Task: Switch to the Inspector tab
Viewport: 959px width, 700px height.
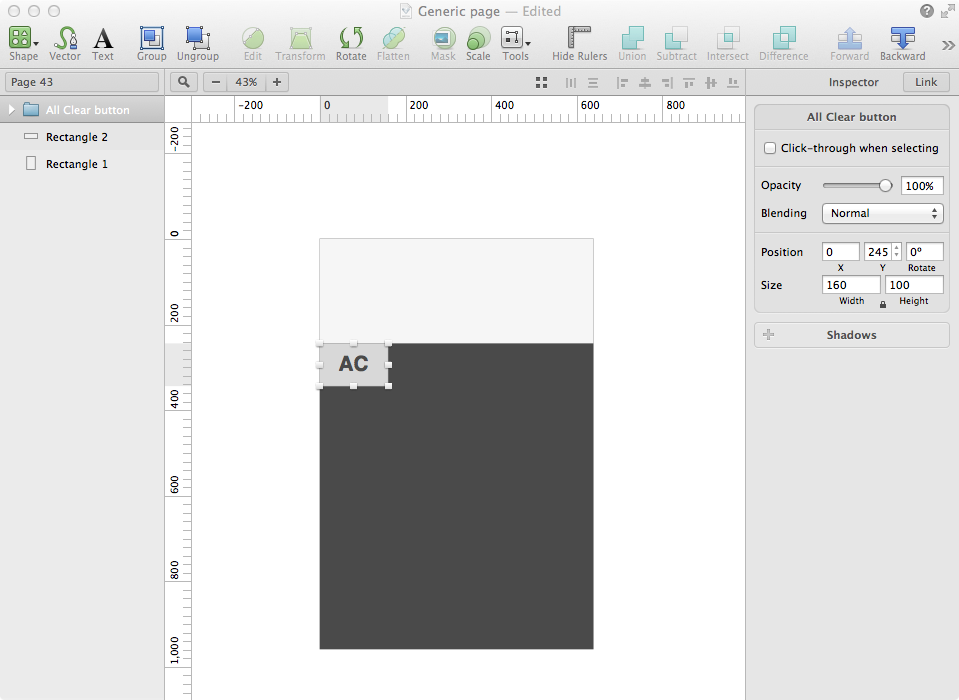Action: (x=853, y=82)
